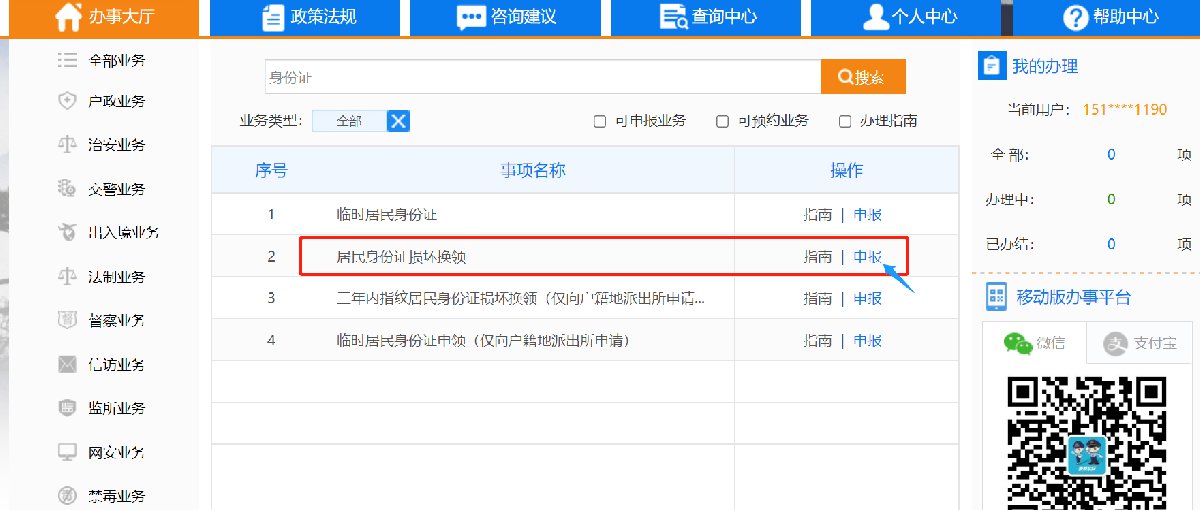1200x510 pixels.
Task: Click the 户政业务 shield icon in sidebar
Action: (x=68, y=101)
